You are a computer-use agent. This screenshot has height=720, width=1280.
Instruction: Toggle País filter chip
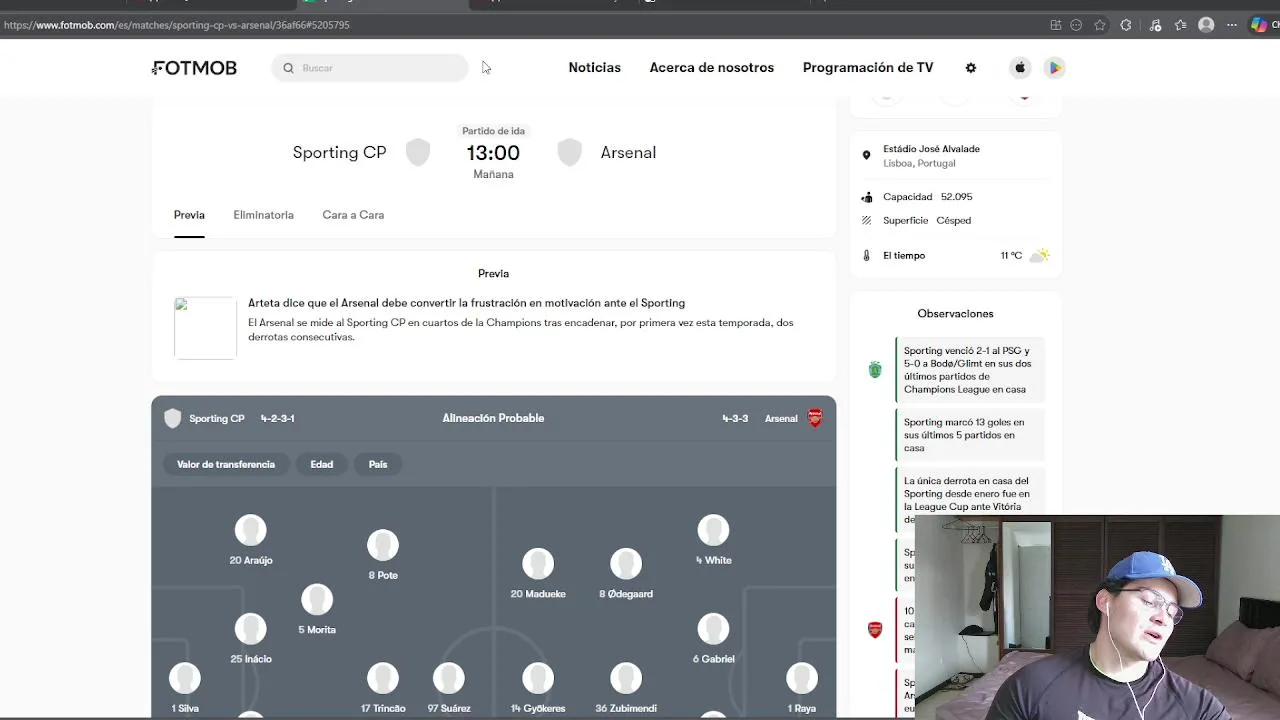(378, 464)
